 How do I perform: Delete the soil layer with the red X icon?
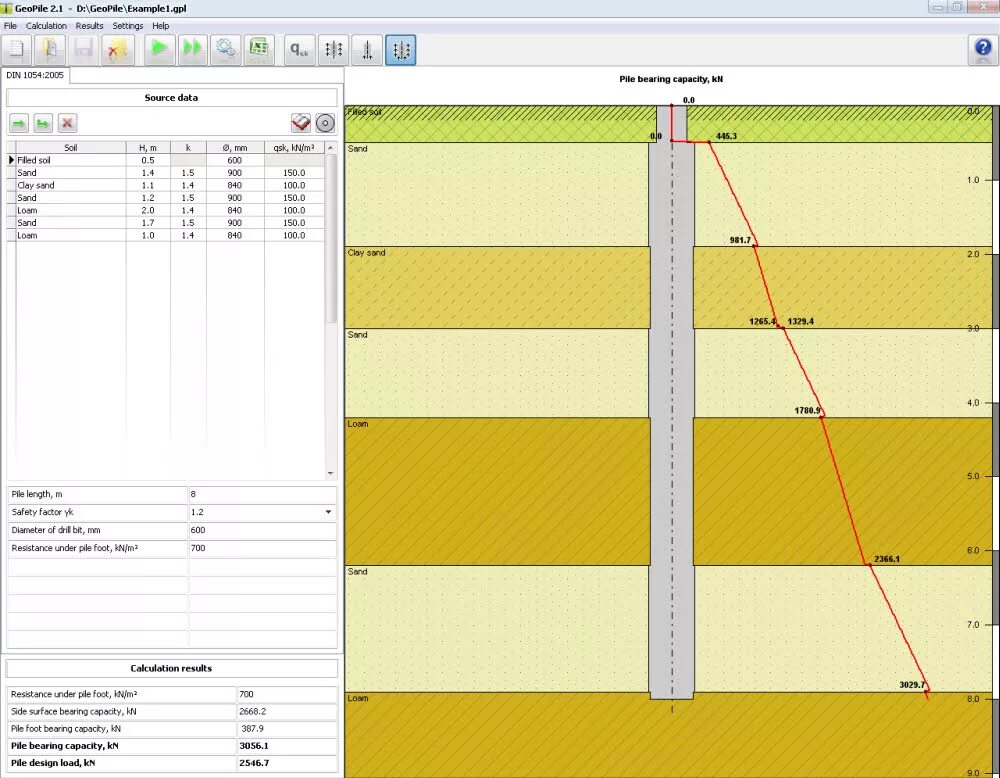click(x=67, y=123)
